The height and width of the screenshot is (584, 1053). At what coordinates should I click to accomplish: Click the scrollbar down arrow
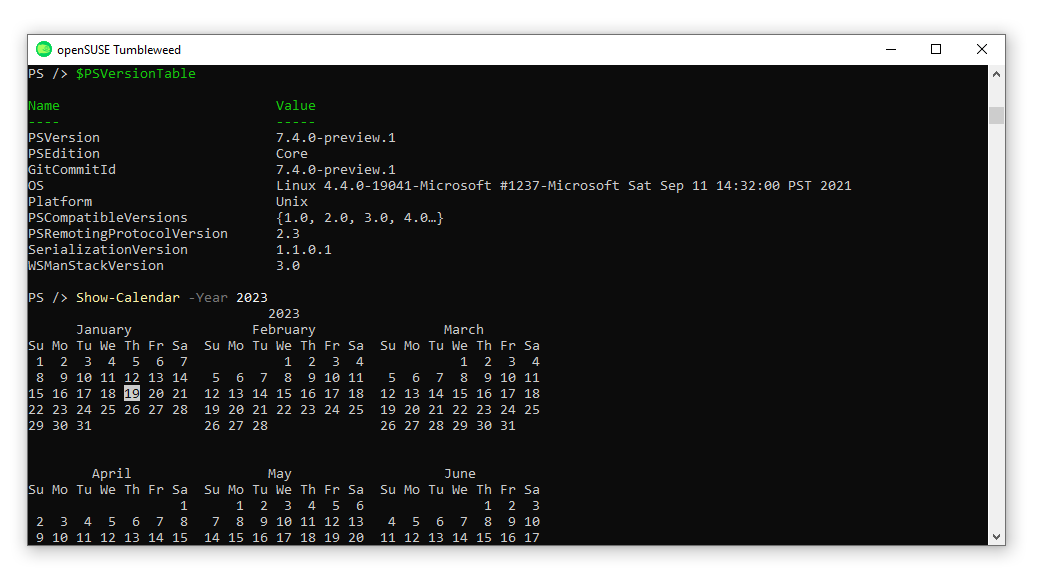pos(997,536)
